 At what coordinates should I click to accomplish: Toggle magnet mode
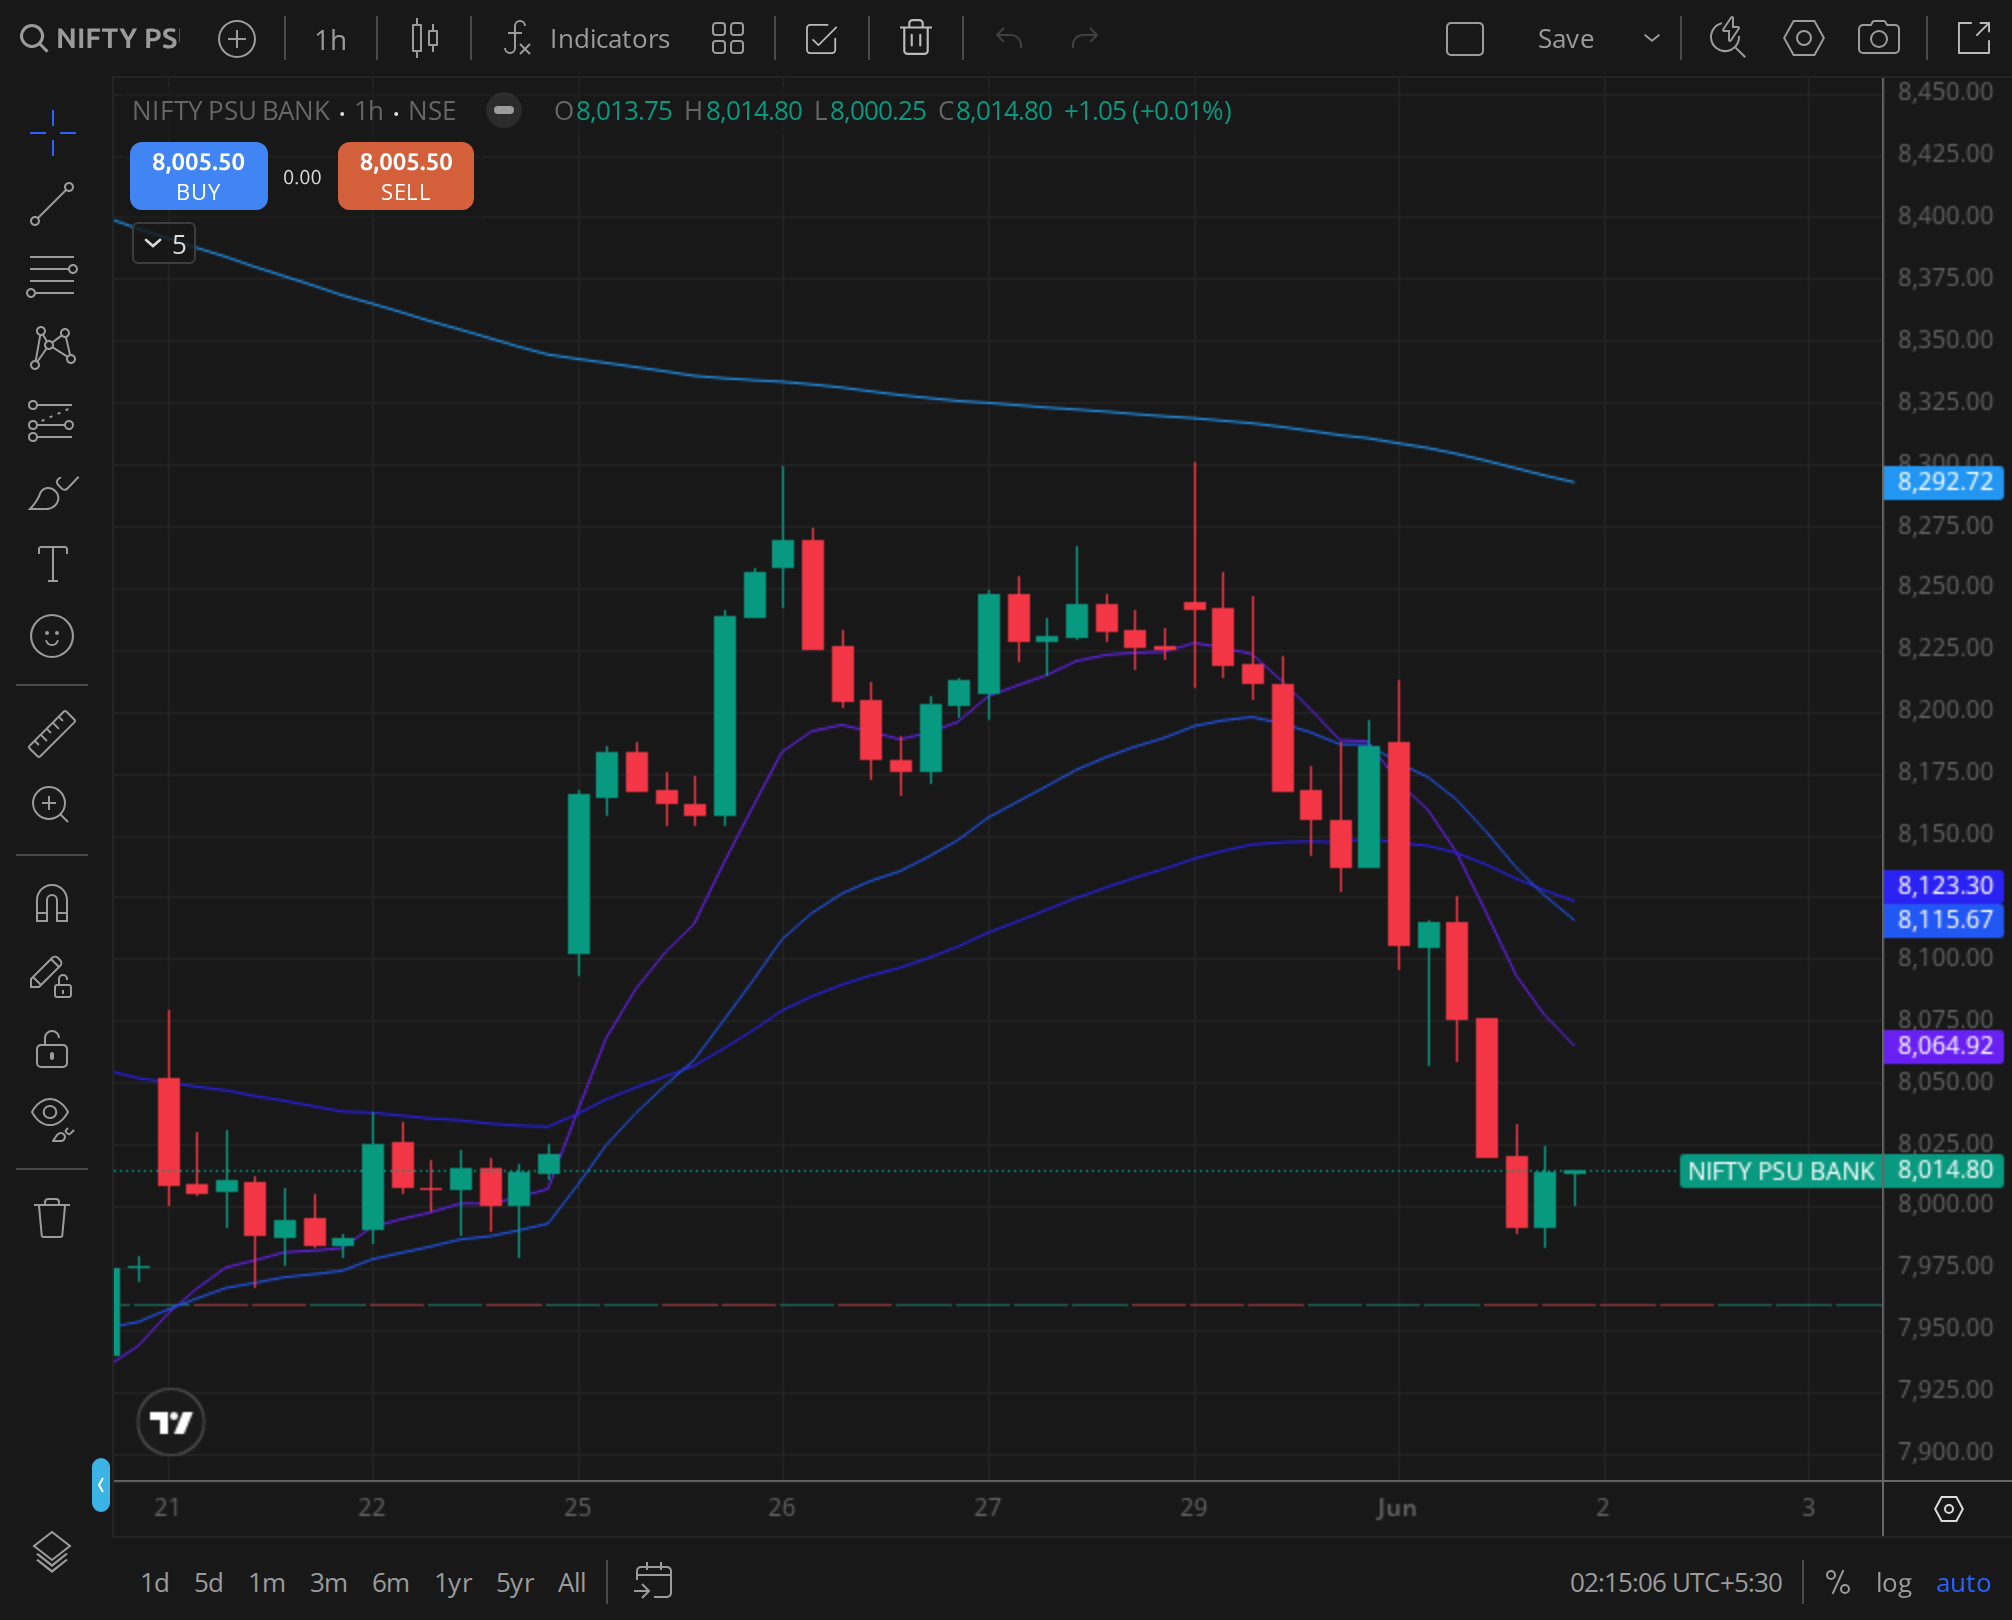click(52, 904)
